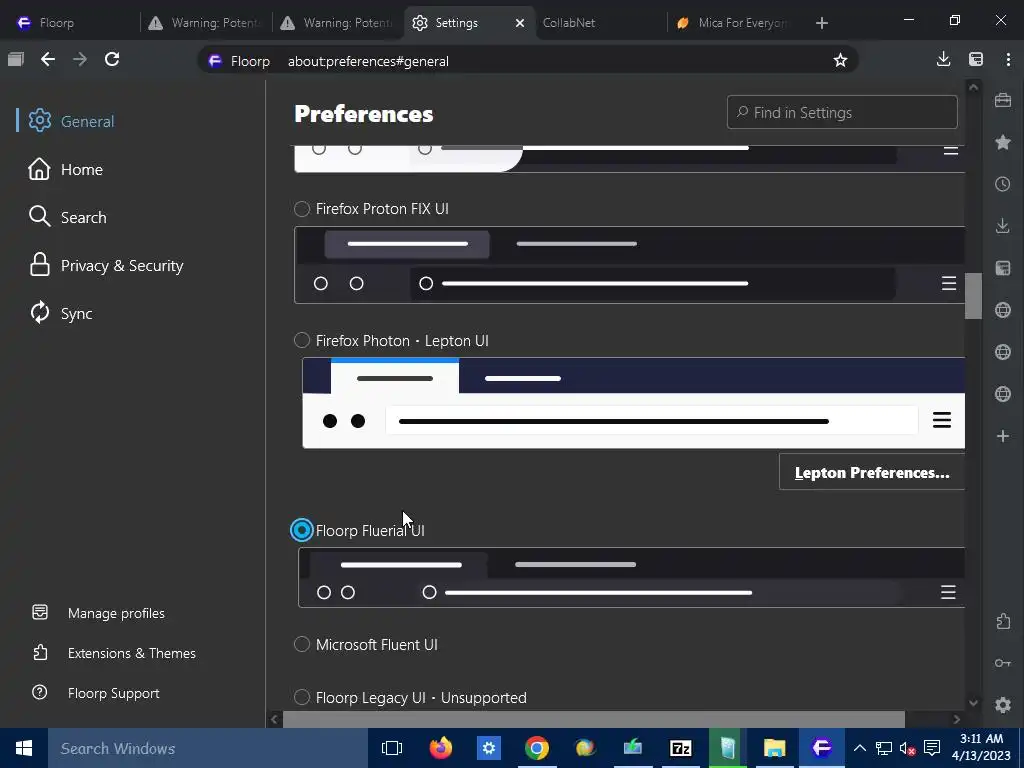This screenshot has height=768, width=1024.
Task: Open downloads arrow in the browser sidebar
Action: coord(1002,226)
